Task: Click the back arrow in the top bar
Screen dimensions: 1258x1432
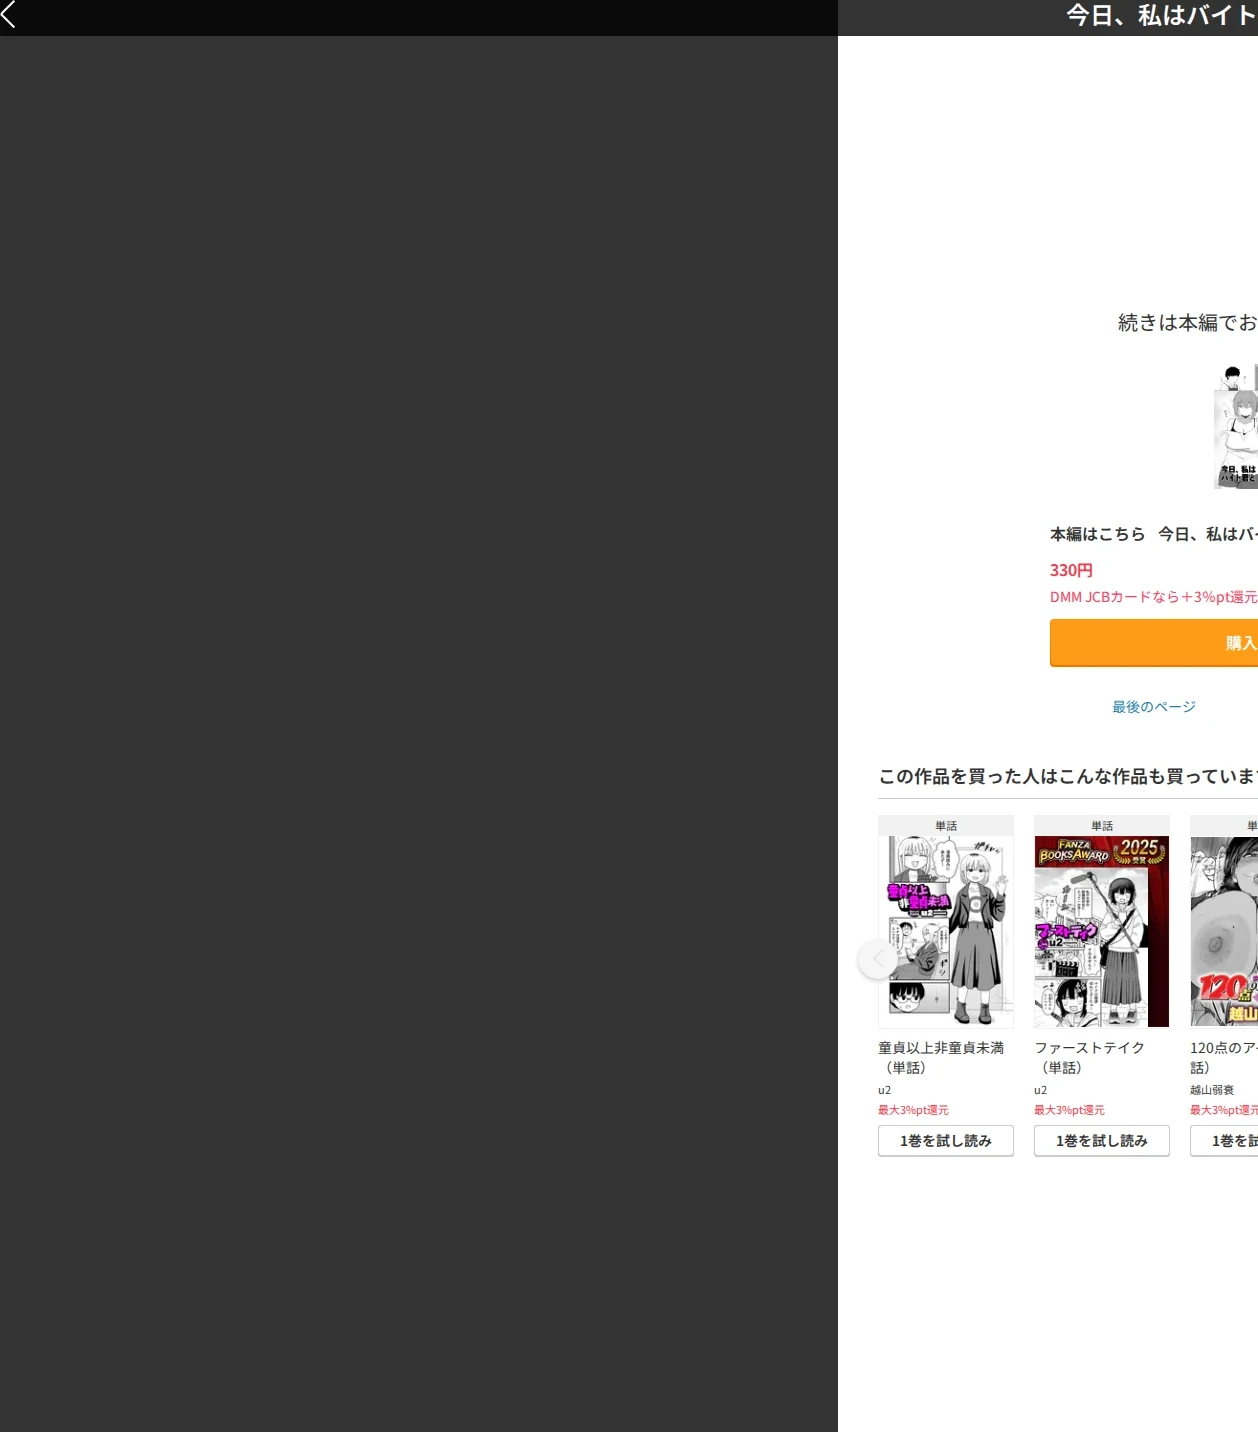Action: point(9,14)
